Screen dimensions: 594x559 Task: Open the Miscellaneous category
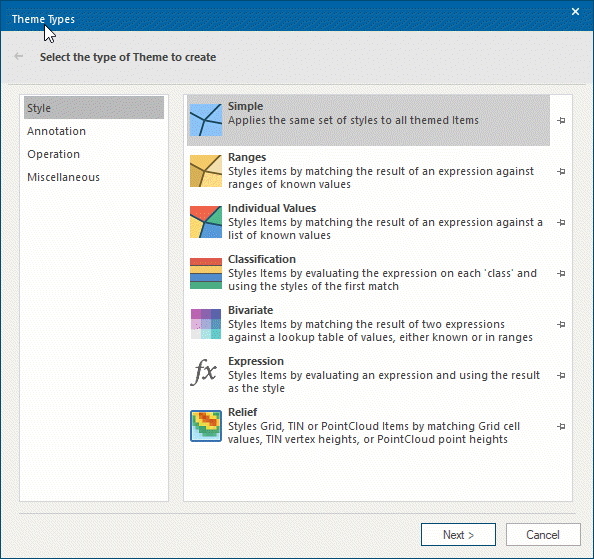94,177
